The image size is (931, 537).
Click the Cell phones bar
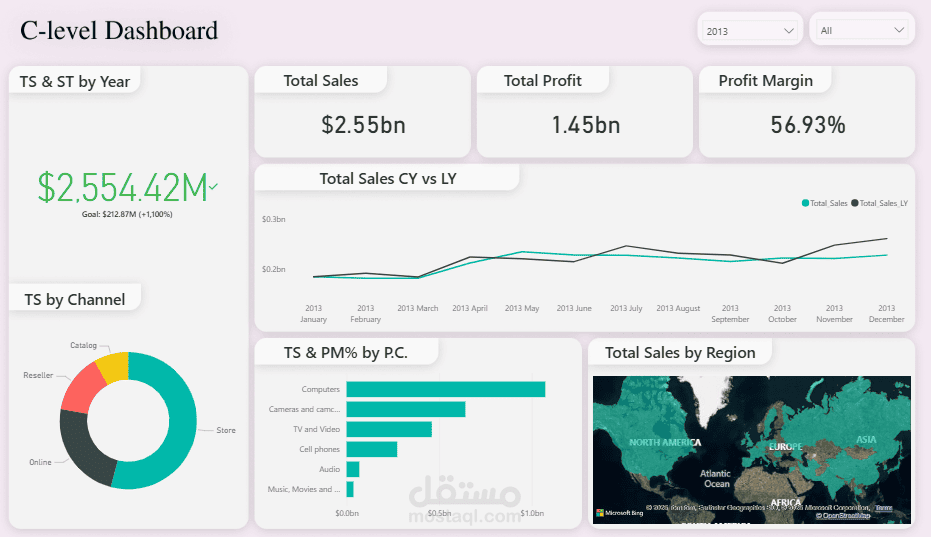point(372,449)
